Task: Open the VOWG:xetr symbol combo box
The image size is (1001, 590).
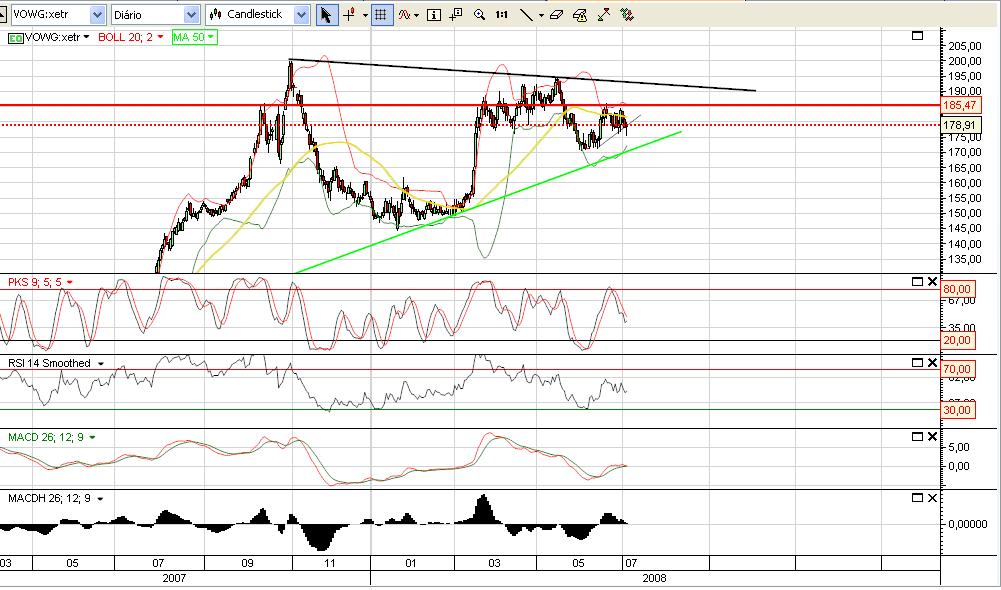Action: (x=97, y=14)
